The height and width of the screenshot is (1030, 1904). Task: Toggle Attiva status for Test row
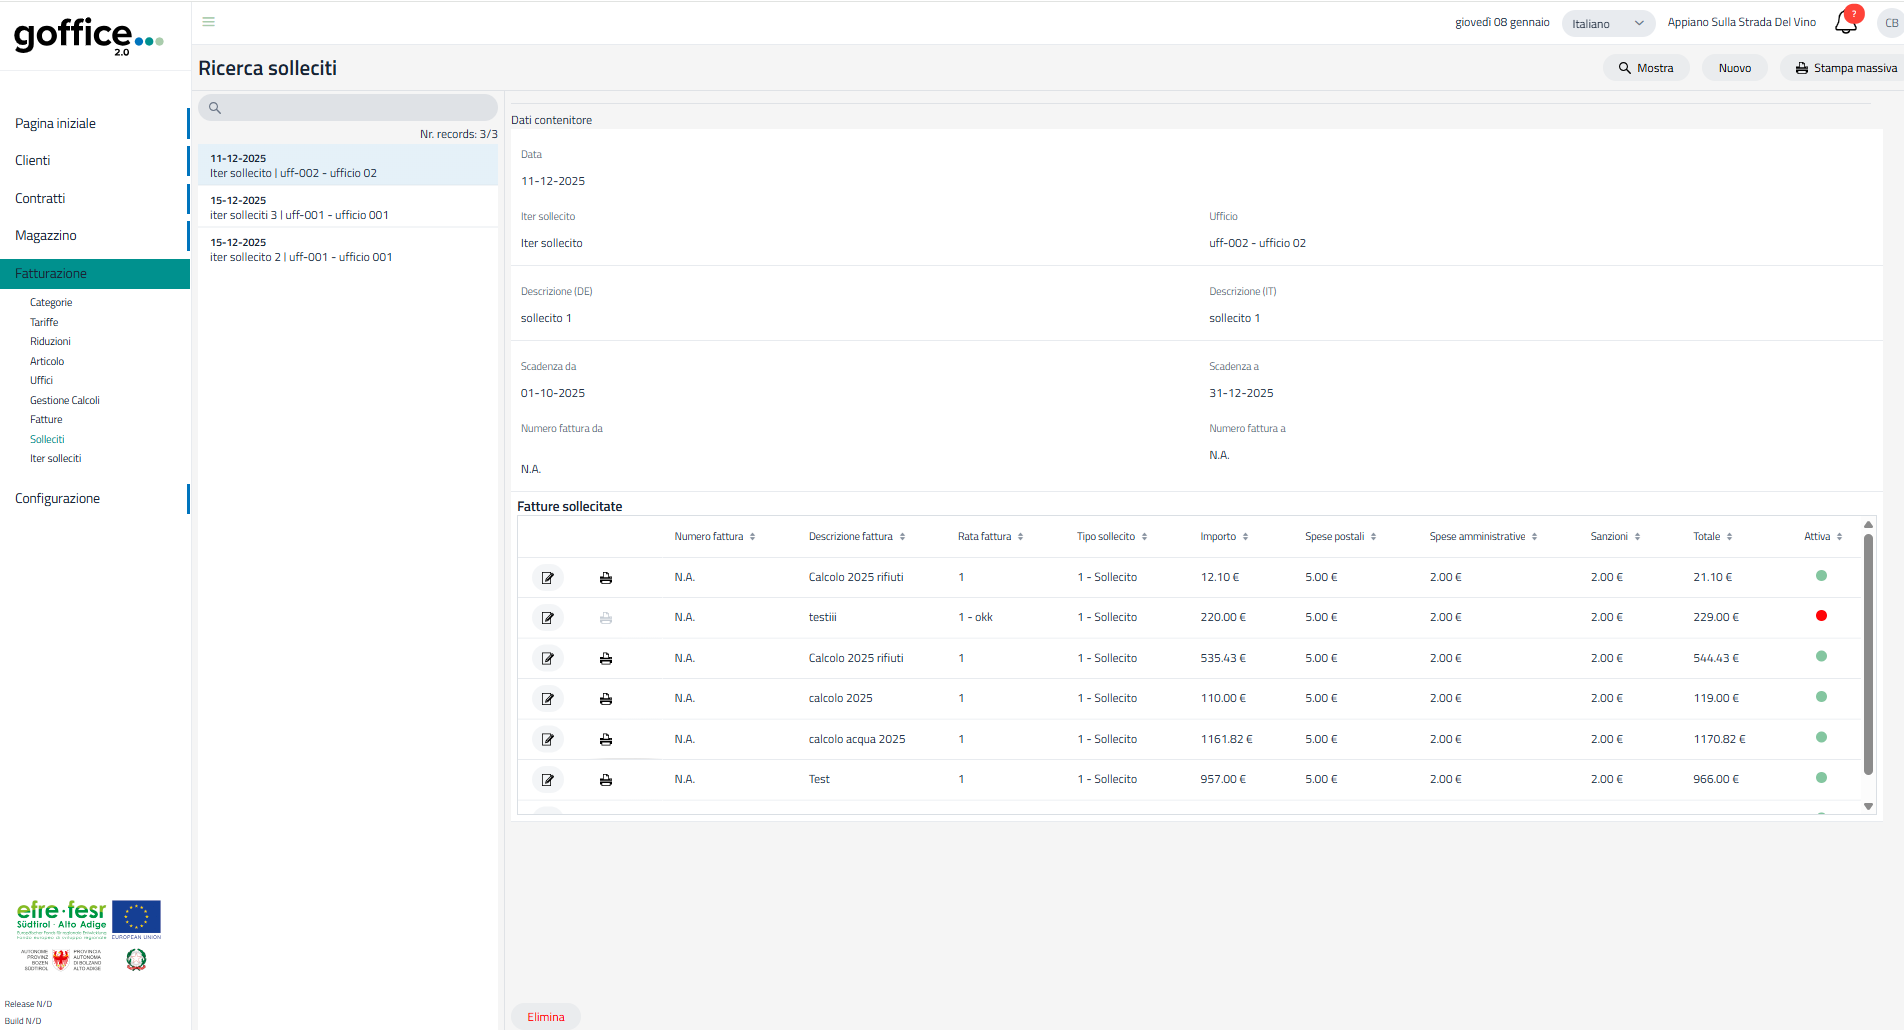click(x=1821, y=778)
